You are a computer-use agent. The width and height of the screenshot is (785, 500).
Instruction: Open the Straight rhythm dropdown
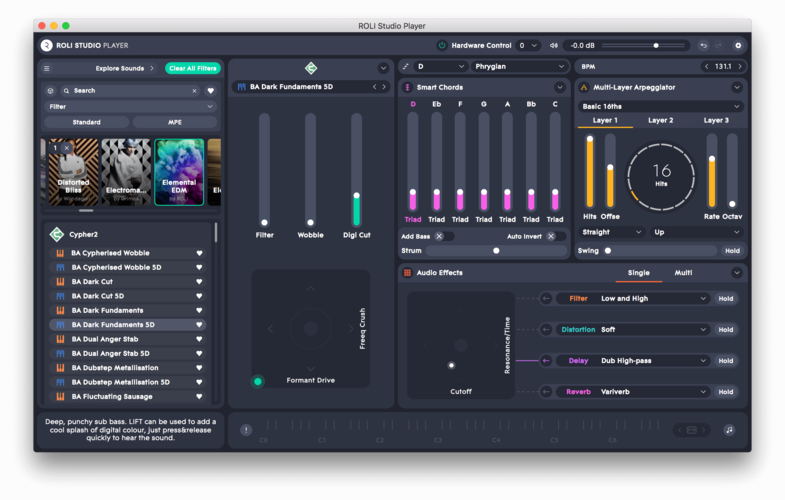point(611,232)
